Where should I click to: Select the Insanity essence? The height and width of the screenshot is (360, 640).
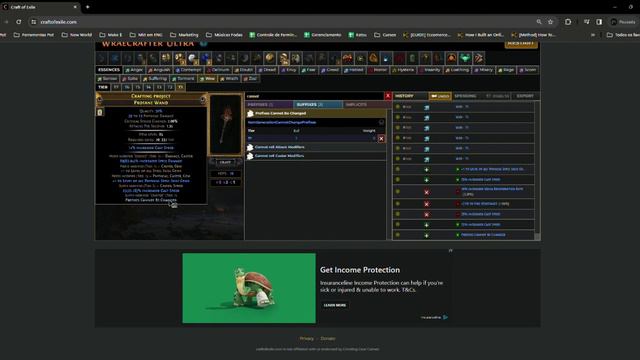pos(430,70)
